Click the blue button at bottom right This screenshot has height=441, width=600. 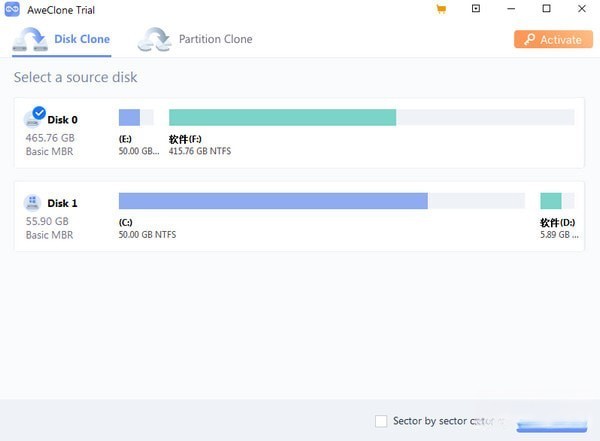point(552,426)
